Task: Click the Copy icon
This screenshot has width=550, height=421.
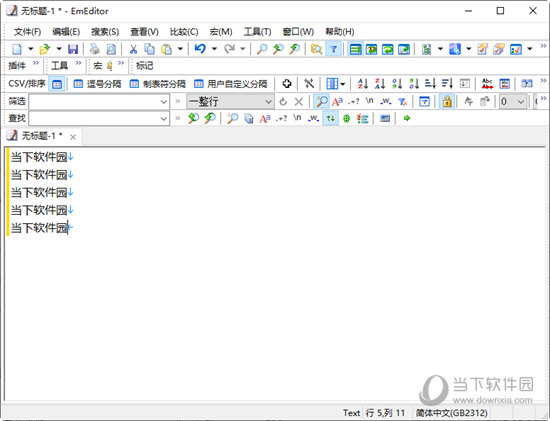Action: [x=150, y=49]
